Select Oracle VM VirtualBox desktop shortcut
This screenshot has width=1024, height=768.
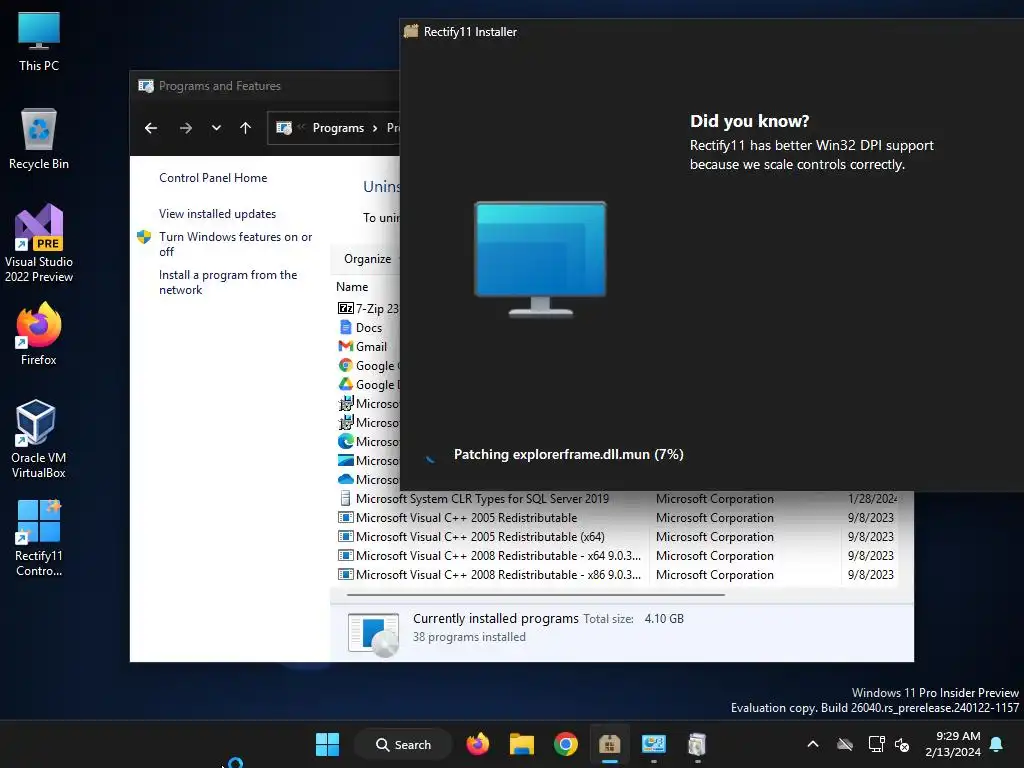39,440
